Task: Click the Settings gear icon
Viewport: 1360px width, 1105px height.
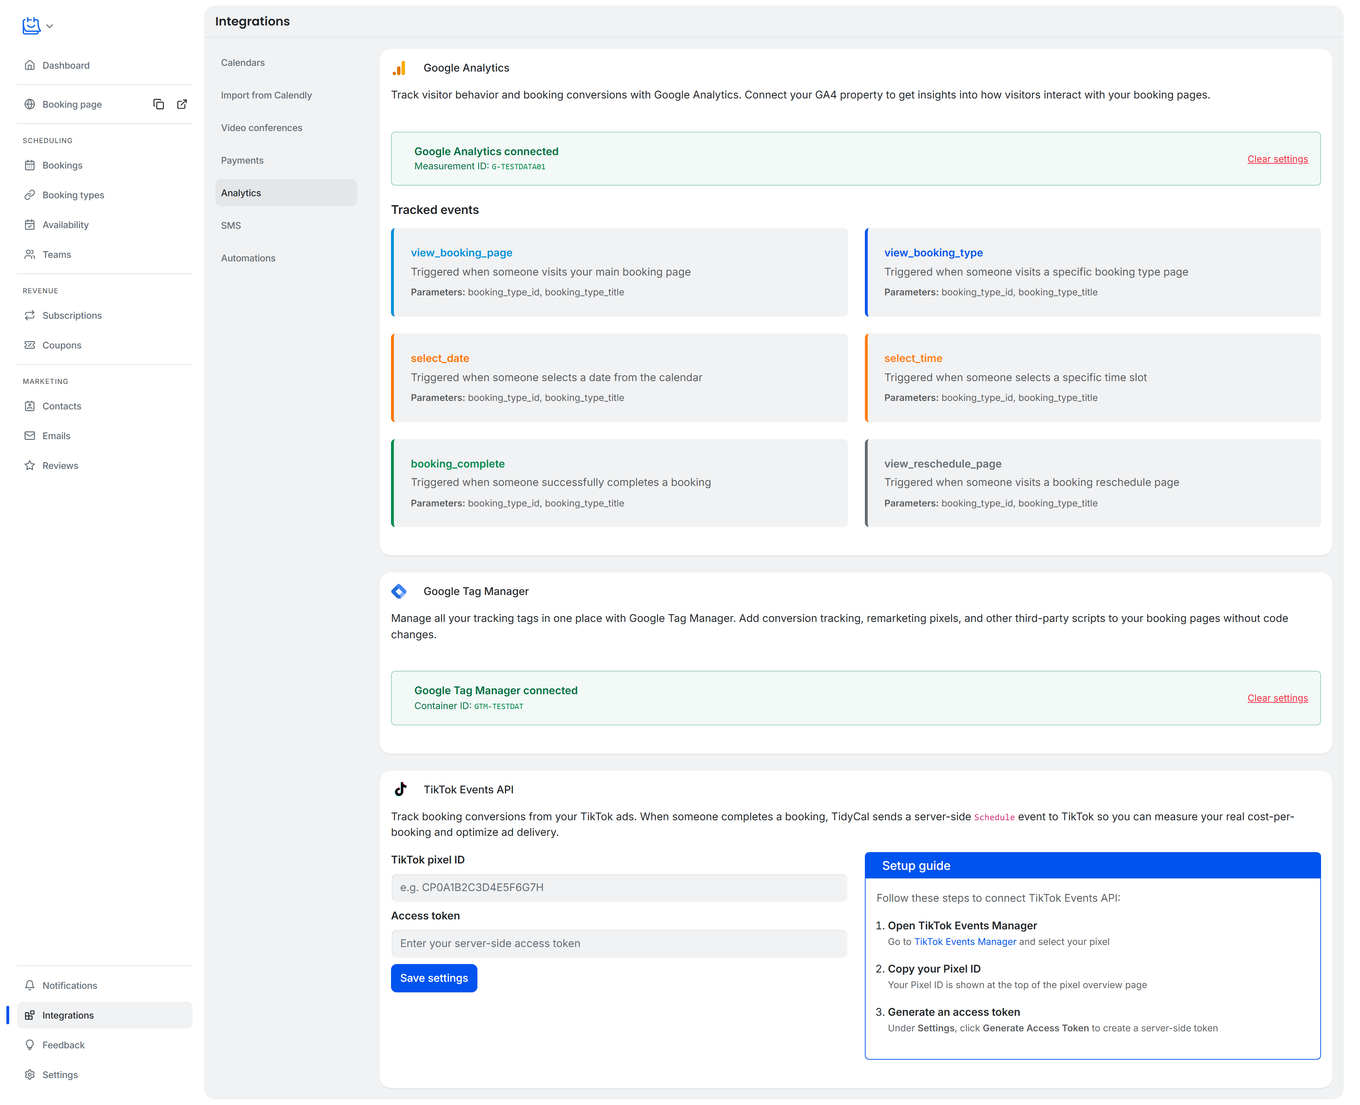Action: coord(30,1075)
